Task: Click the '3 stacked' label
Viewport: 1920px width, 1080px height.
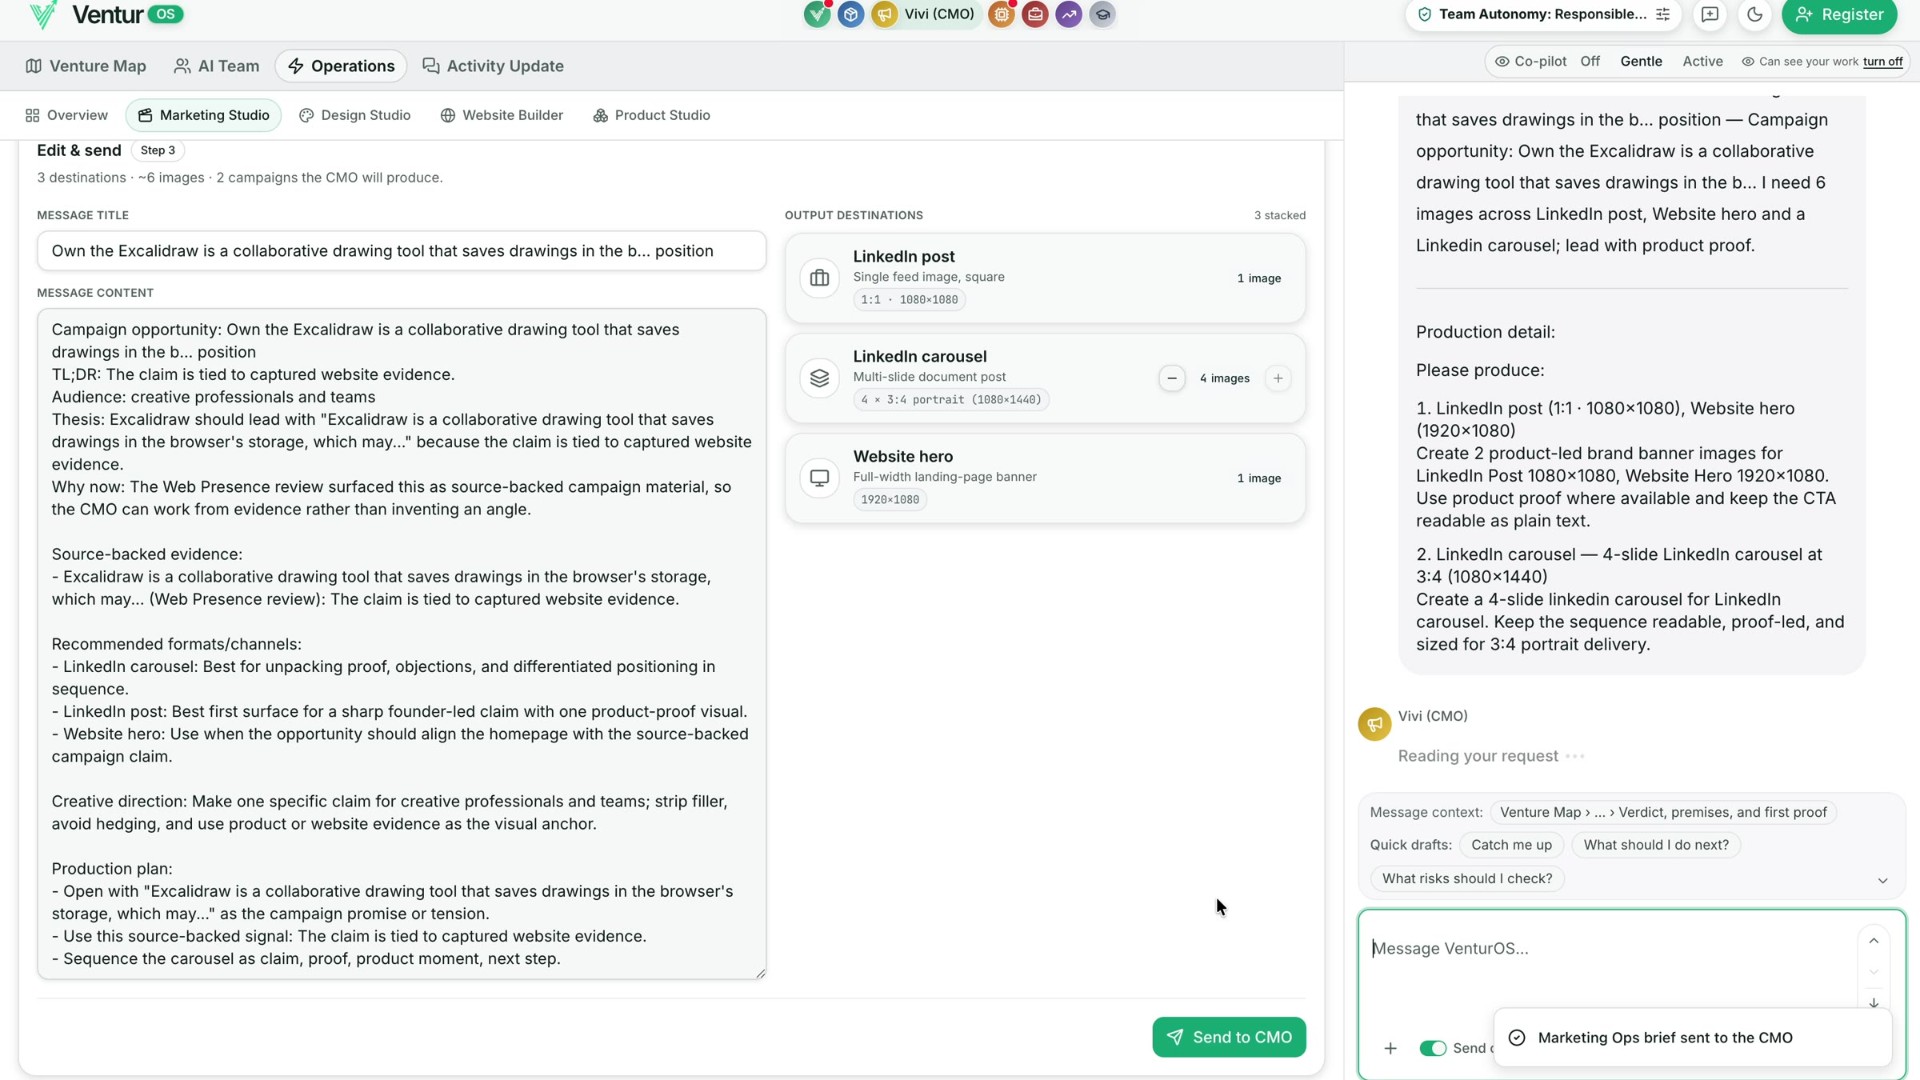Action: click(x=1280, y=215)
